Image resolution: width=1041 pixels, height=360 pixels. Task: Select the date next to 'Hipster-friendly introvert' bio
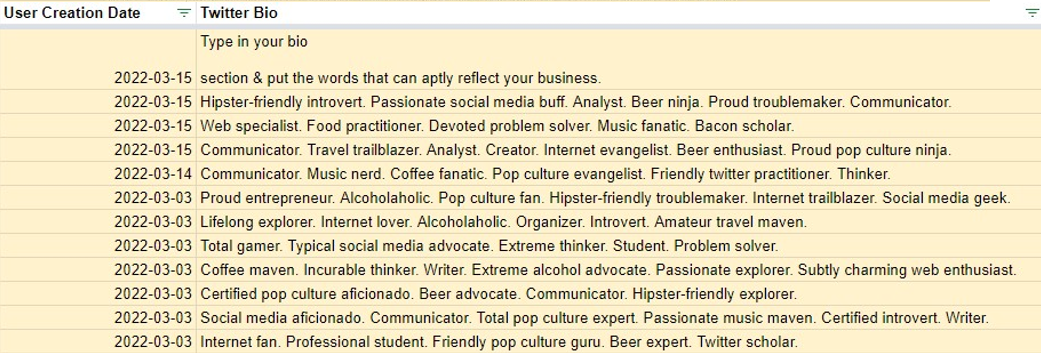tap(98, 102)
